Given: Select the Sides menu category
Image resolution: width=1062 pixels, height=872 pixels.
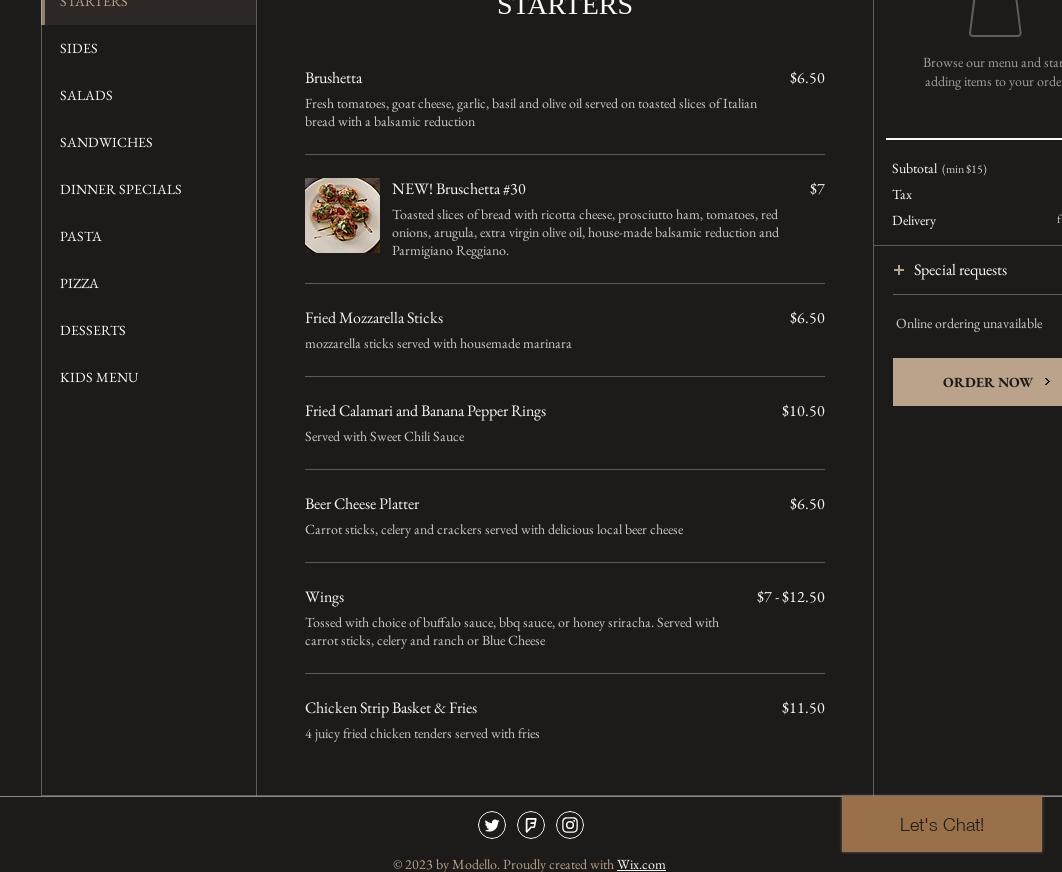Looking at the screenshot, I should (79, 48).
